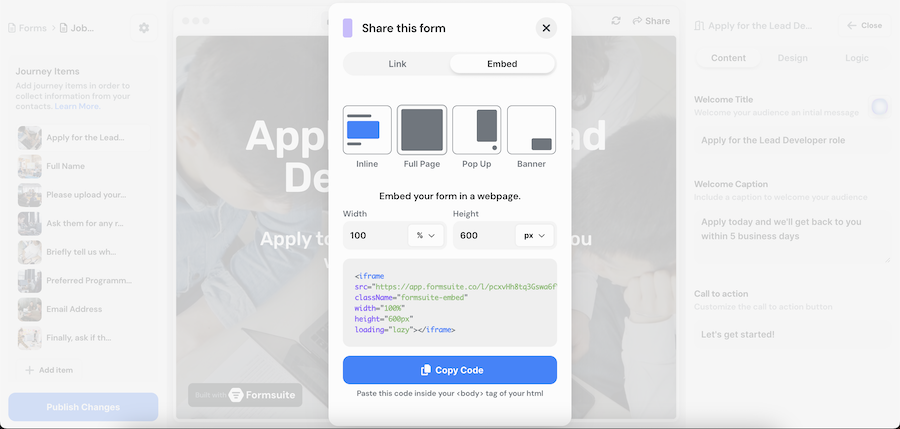Viewport: 900px width, 429px height.
Task: Open form settings gear icon
Action: tap(144, 28)
